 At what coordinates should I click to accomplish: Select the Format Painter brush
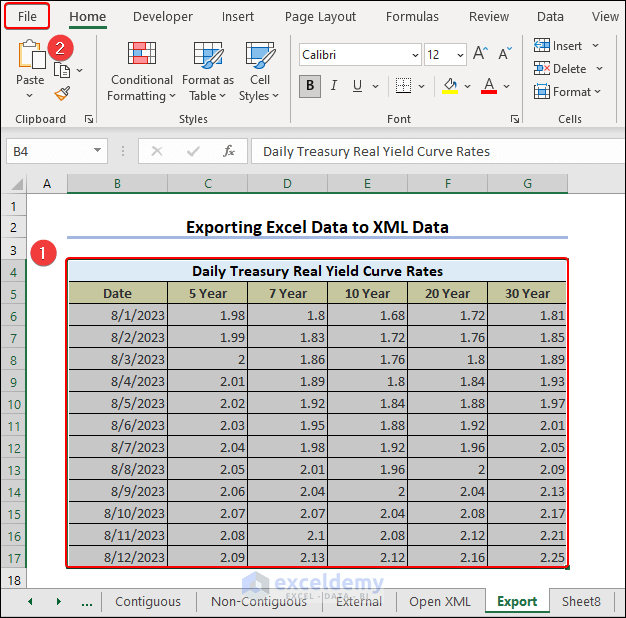tap(63, 93)
